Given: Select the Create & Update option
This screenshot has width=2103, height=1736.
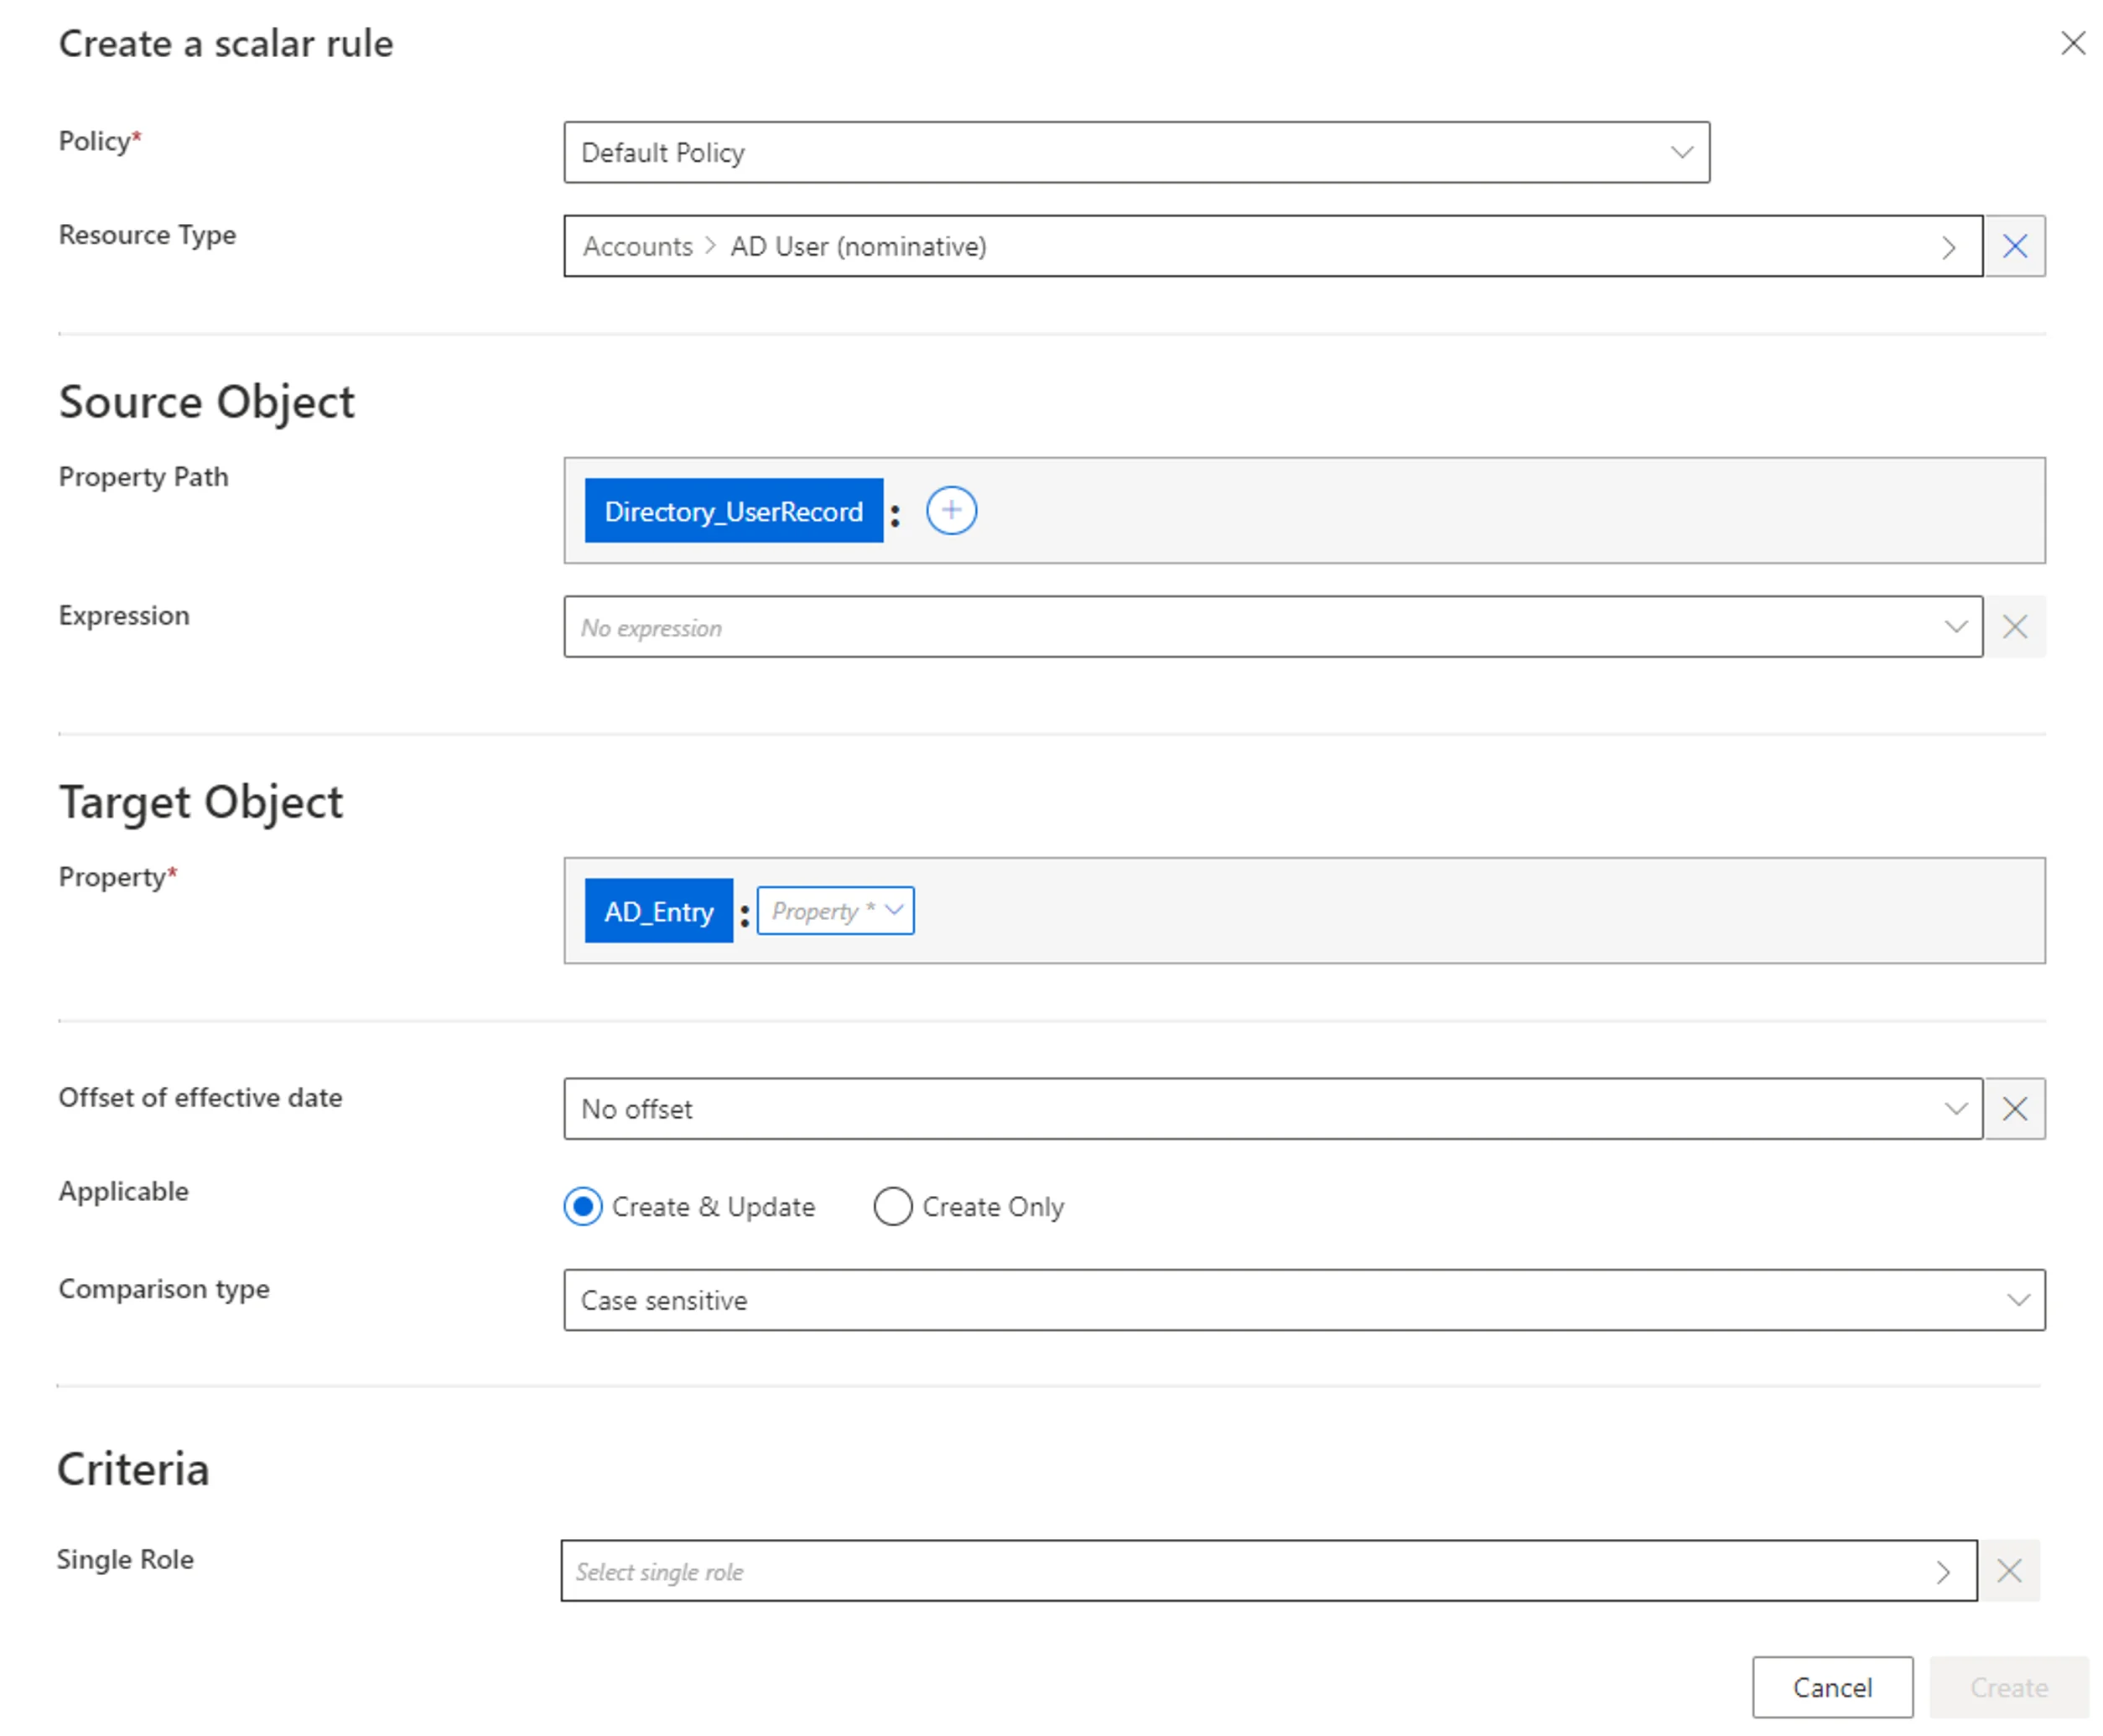Looking at the screenshot, I should click(690, 1206).
